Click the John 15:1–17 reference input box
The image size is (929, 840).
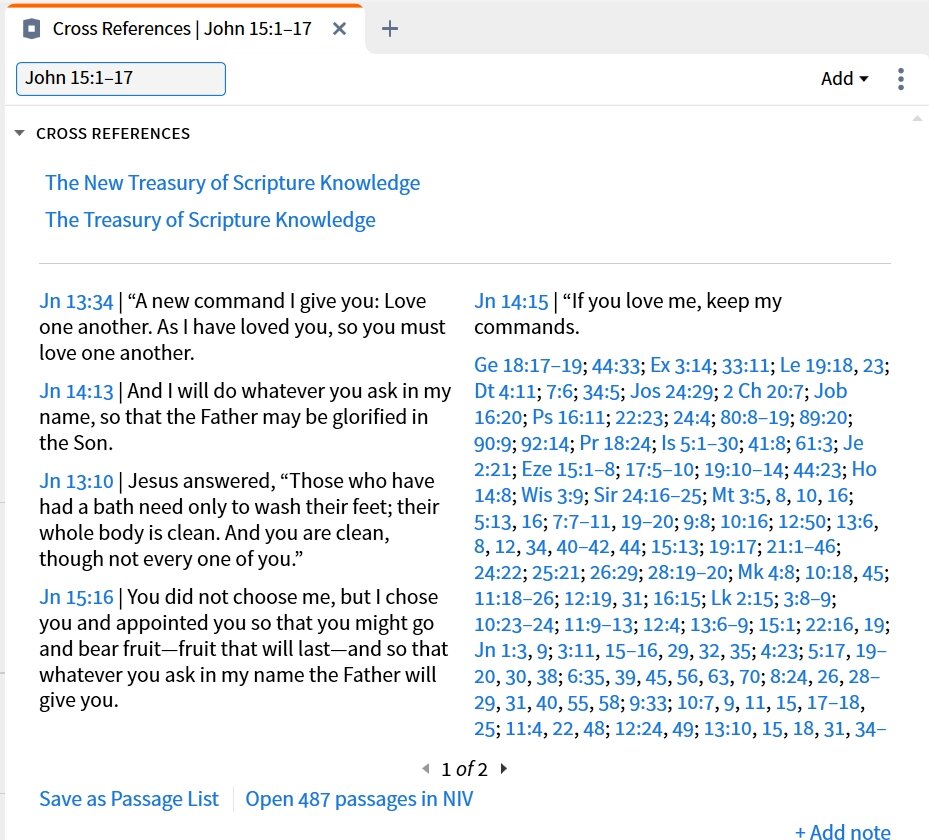pos(121,79)
